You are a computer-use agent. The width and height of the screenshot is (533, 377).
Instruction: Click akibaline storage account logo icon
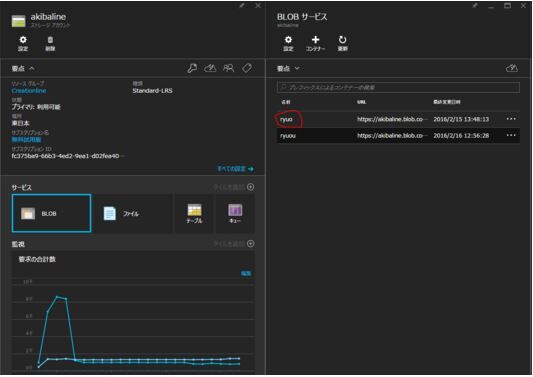pos(18,21)
